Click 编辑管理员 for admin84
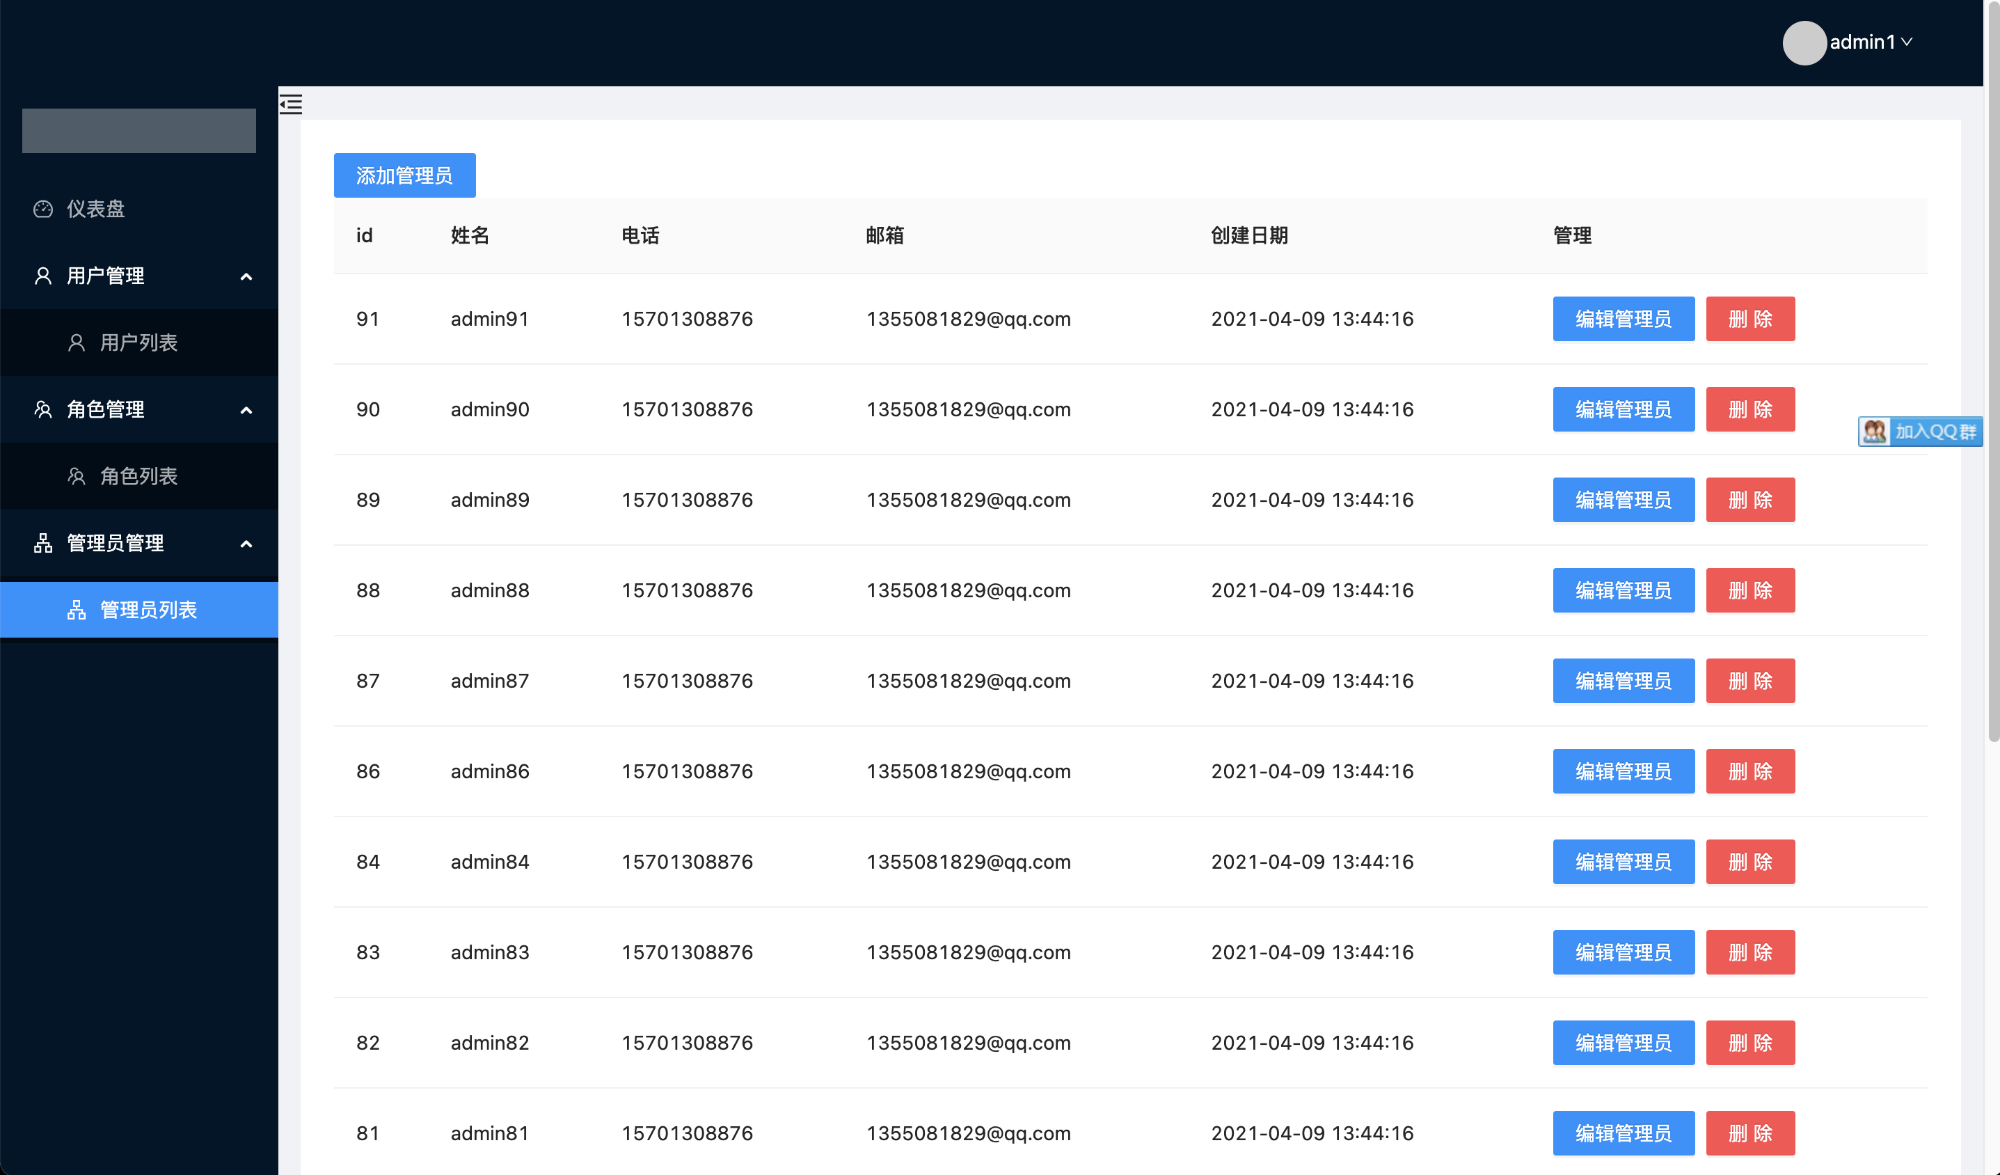Screen dimensions: 2000x1175 1623,862
